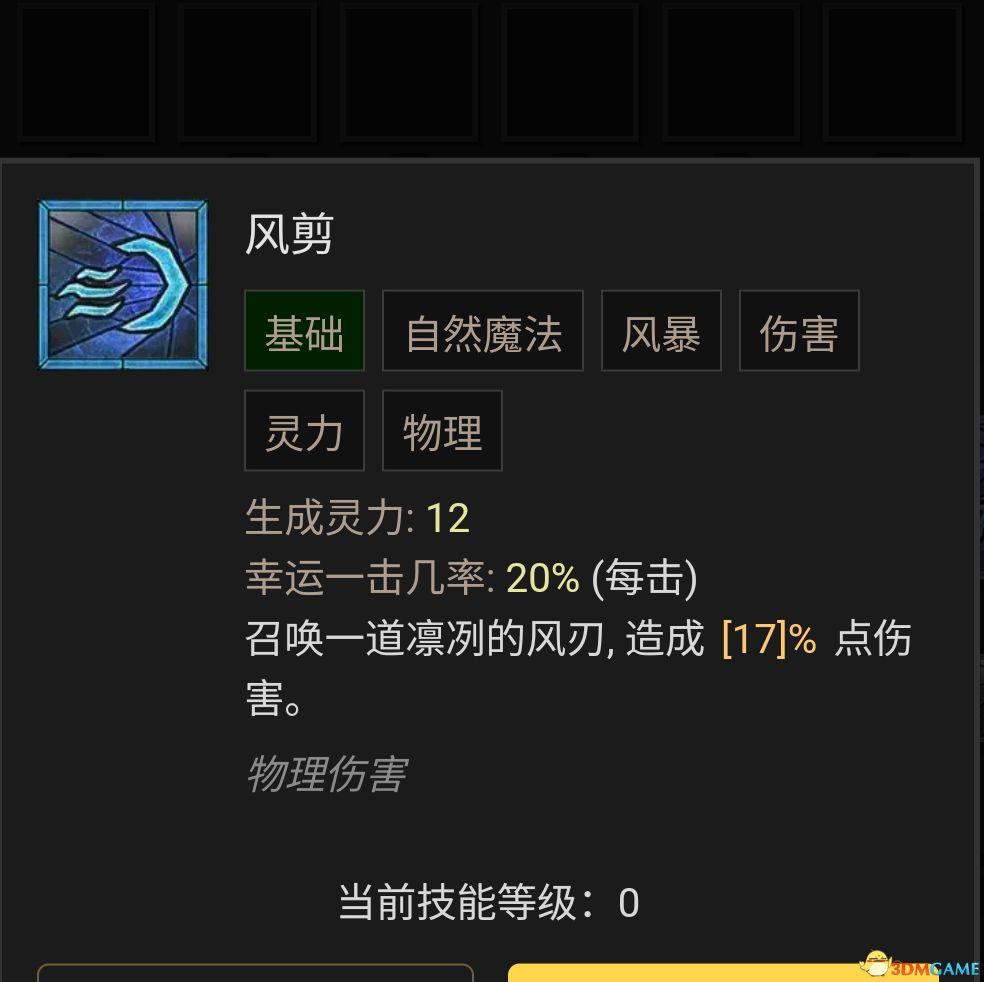
Task: Select the rightmost empty skill slot
Action: point(892,71)
